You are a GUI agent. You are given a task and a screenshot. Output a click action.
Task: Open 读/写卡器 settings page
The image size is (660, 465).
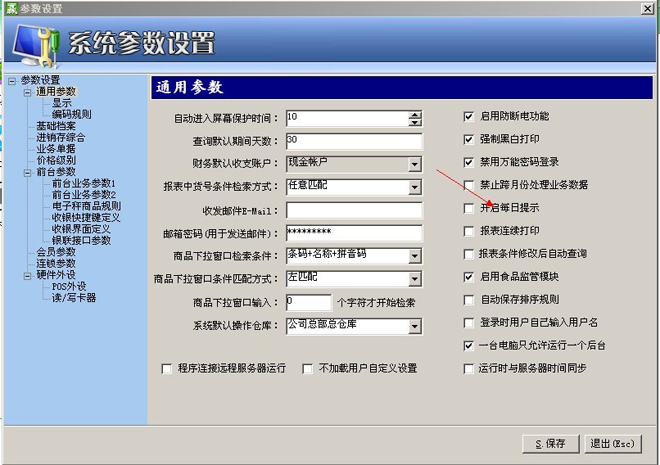point(74,298)
